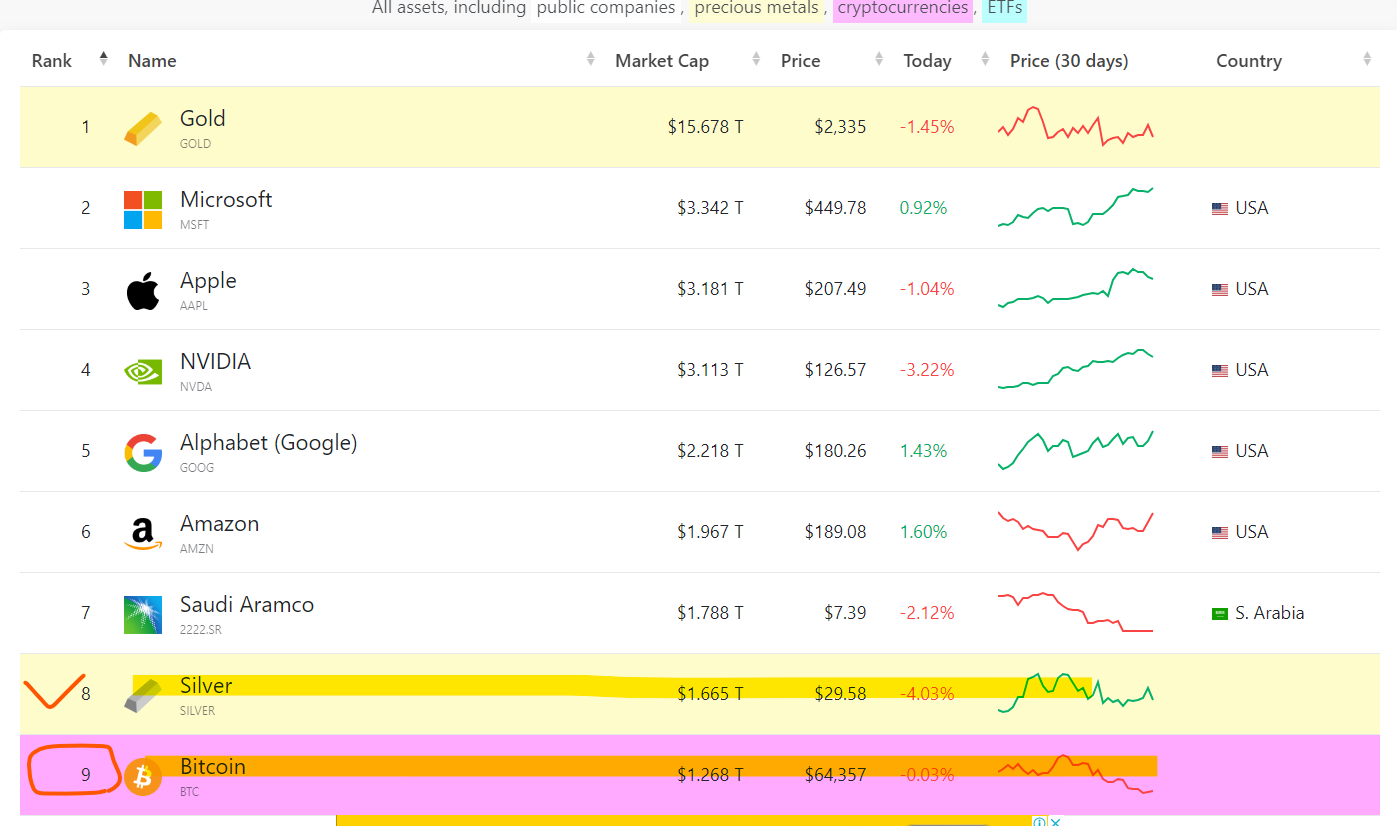Click Microsoft's price '$449.78'
The height and width of the screenshot is (826, 1397).
pos(836,208)
